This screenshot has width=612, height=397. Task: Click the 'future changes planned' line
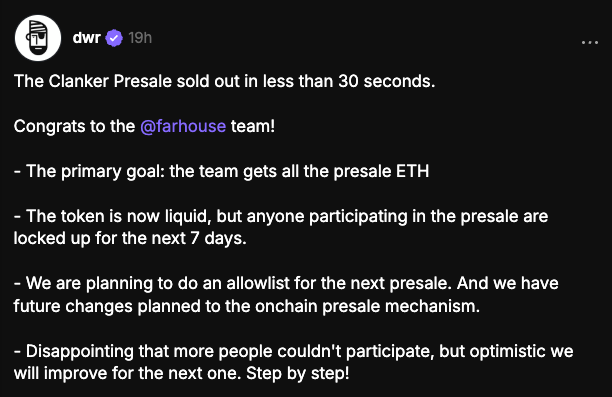click(x=247, y=306)
